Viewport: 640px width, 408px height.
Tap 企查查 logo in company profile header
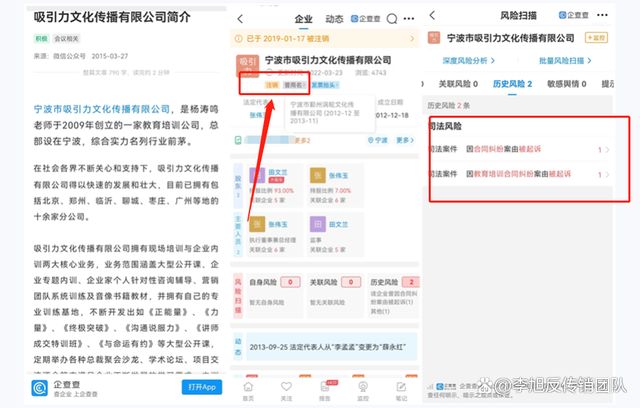coord(365,19)
